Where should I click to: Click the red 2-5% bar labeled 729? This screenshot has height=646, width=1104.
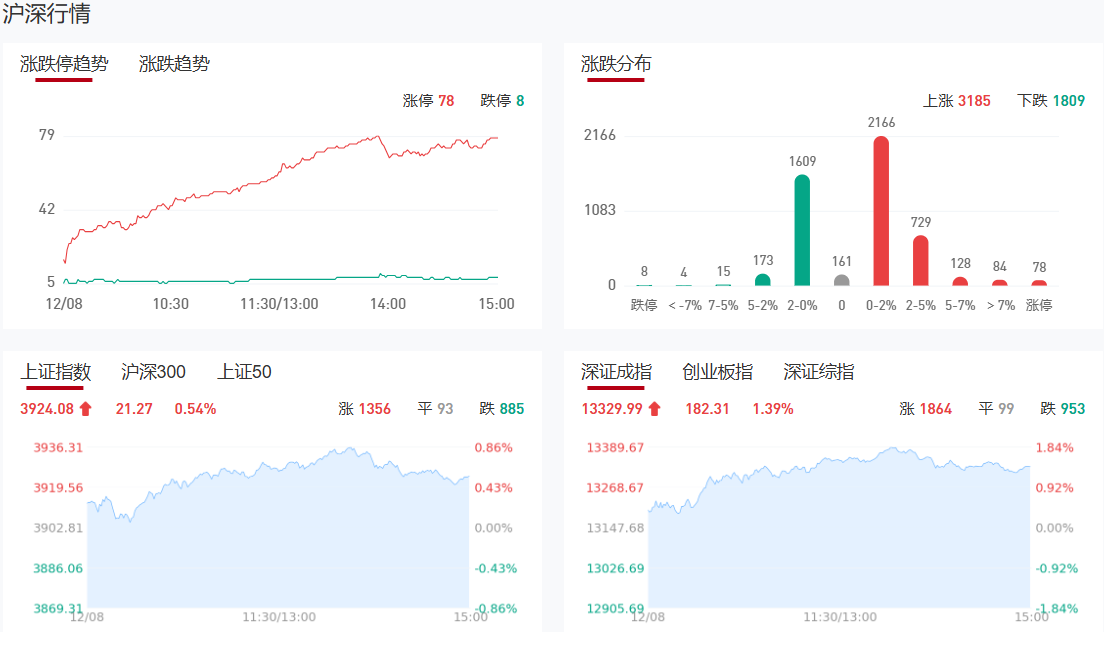(x=920, y=261)
